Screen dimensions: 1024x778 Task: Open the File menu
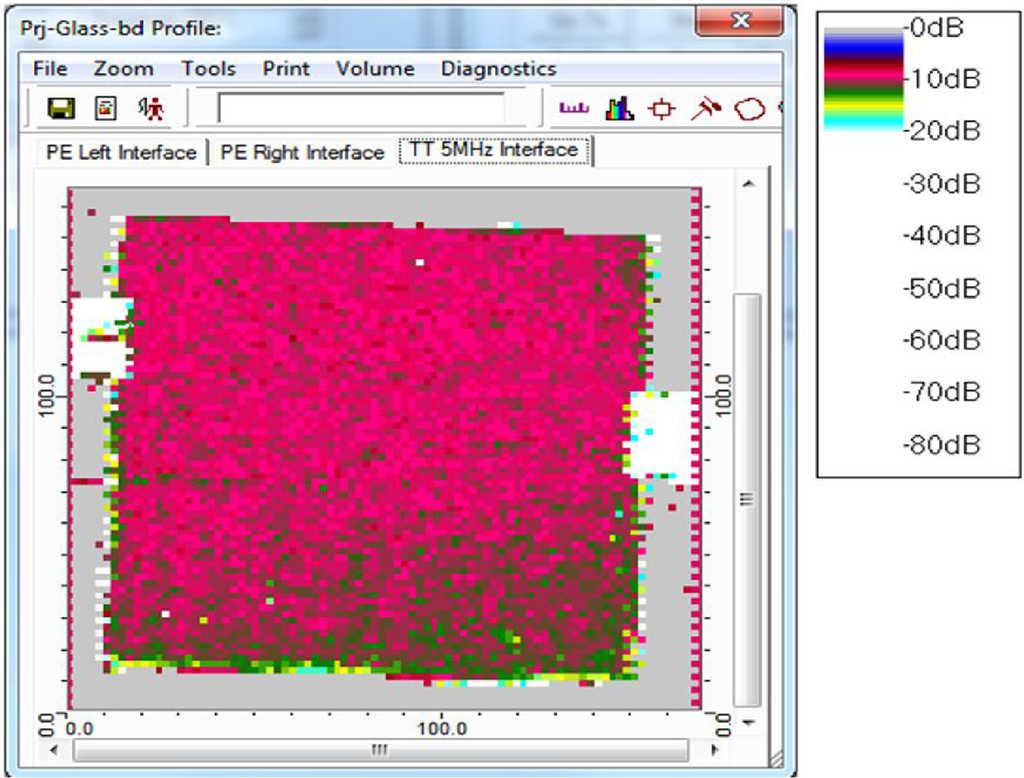tap(50, 69)
